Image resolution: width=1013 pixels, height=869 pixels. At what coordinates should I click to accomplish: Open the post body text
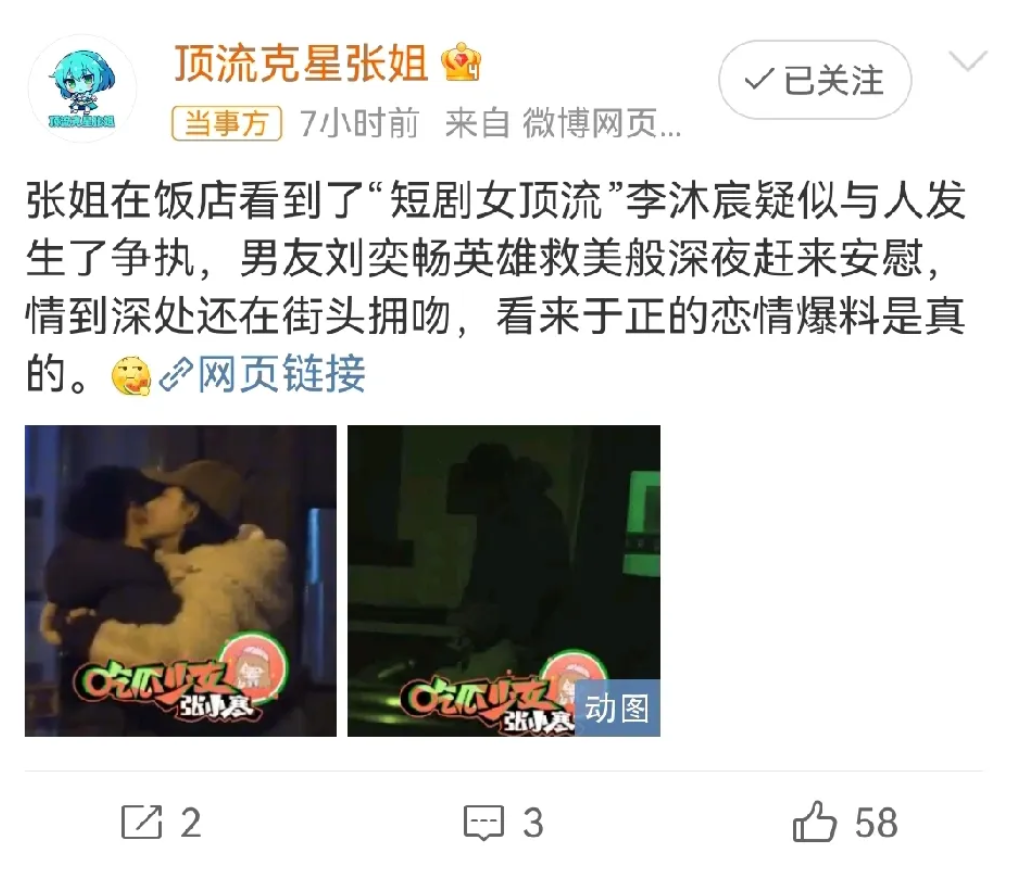pyautogui.click(x=496, y=287)
